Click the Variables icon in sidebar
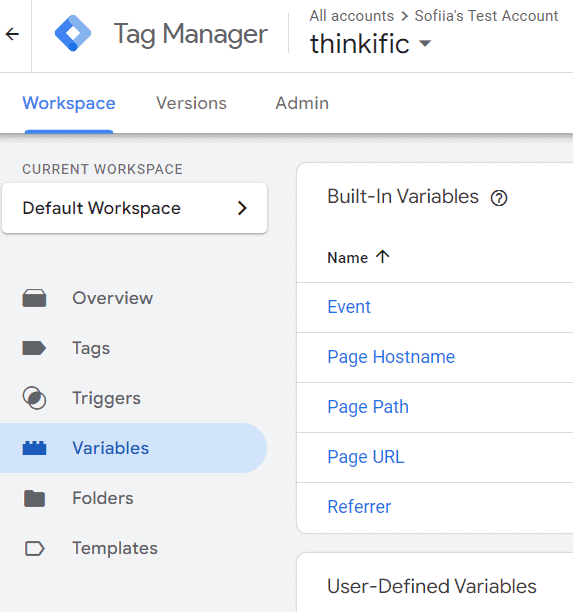This screenshot has height=612, width=573. coord(34,448)
